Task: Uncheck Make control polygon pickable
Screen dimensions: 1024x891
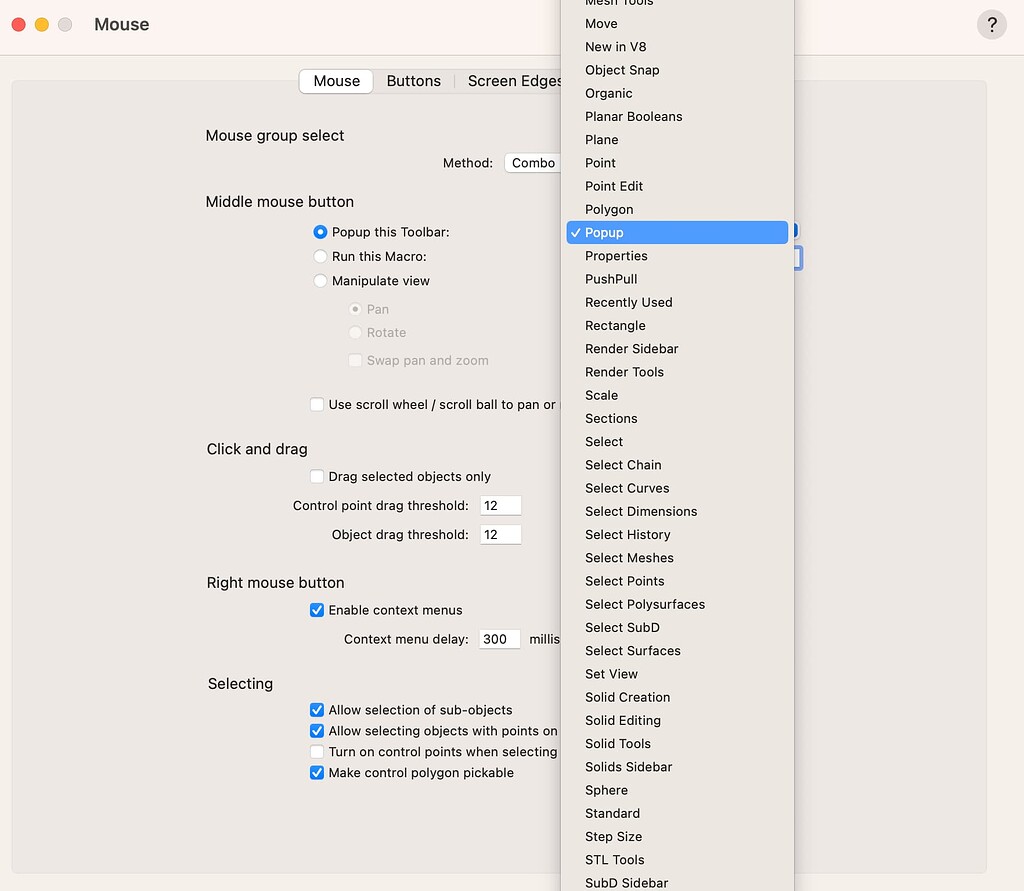Action: (x=316, y=773)
